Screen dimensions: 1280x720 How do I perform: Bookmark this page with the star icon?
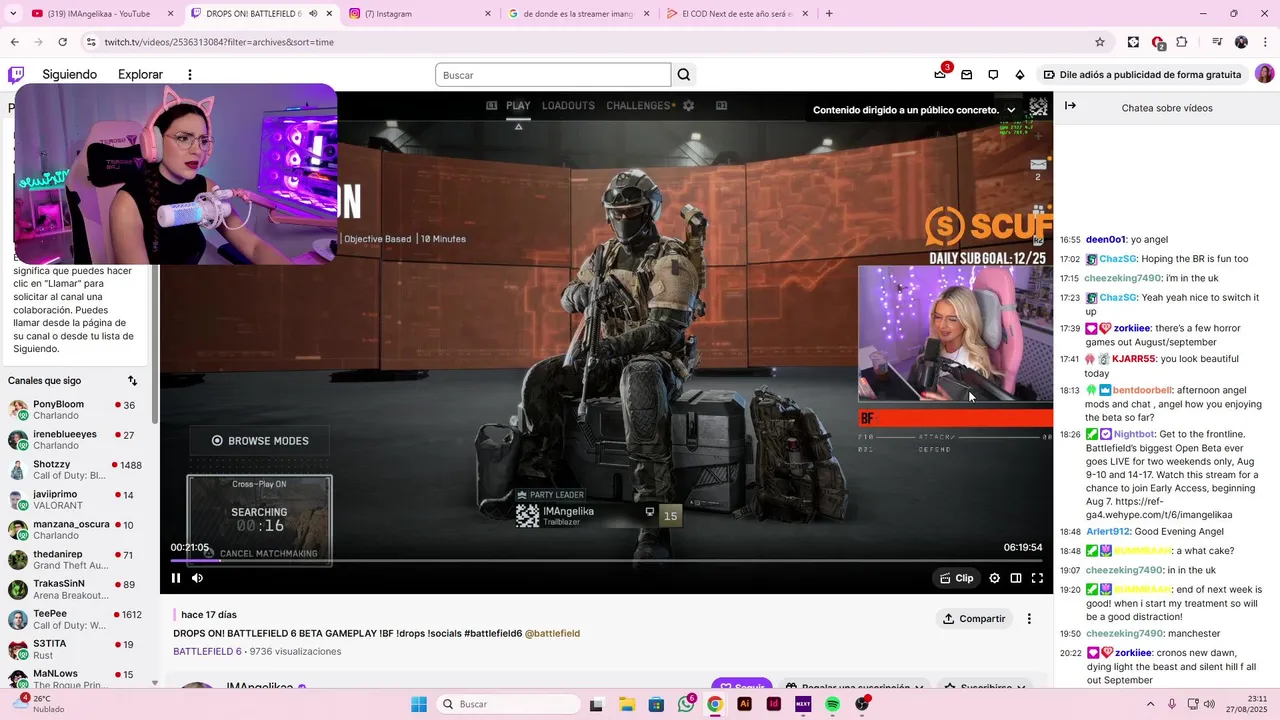[x=1100, y=42]
